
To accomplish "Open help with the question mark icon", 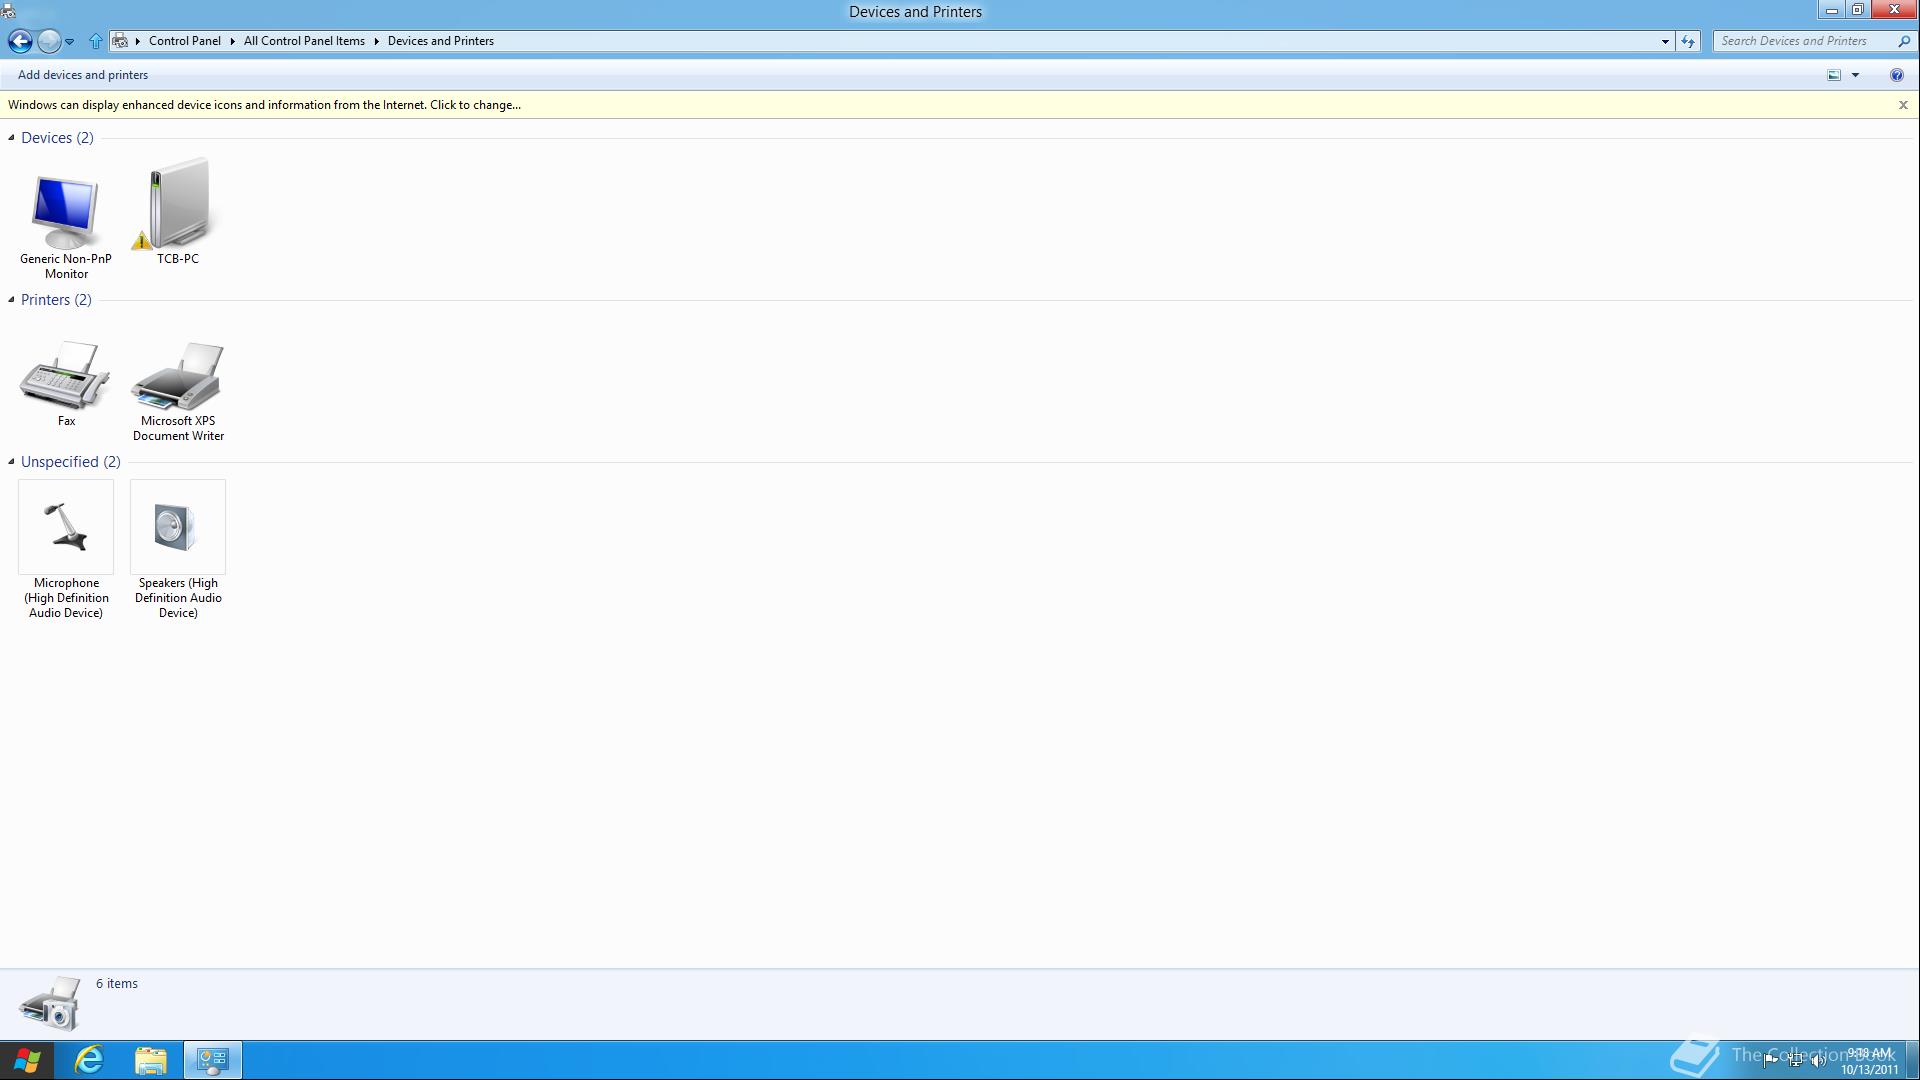I will tap(1896, 75).
